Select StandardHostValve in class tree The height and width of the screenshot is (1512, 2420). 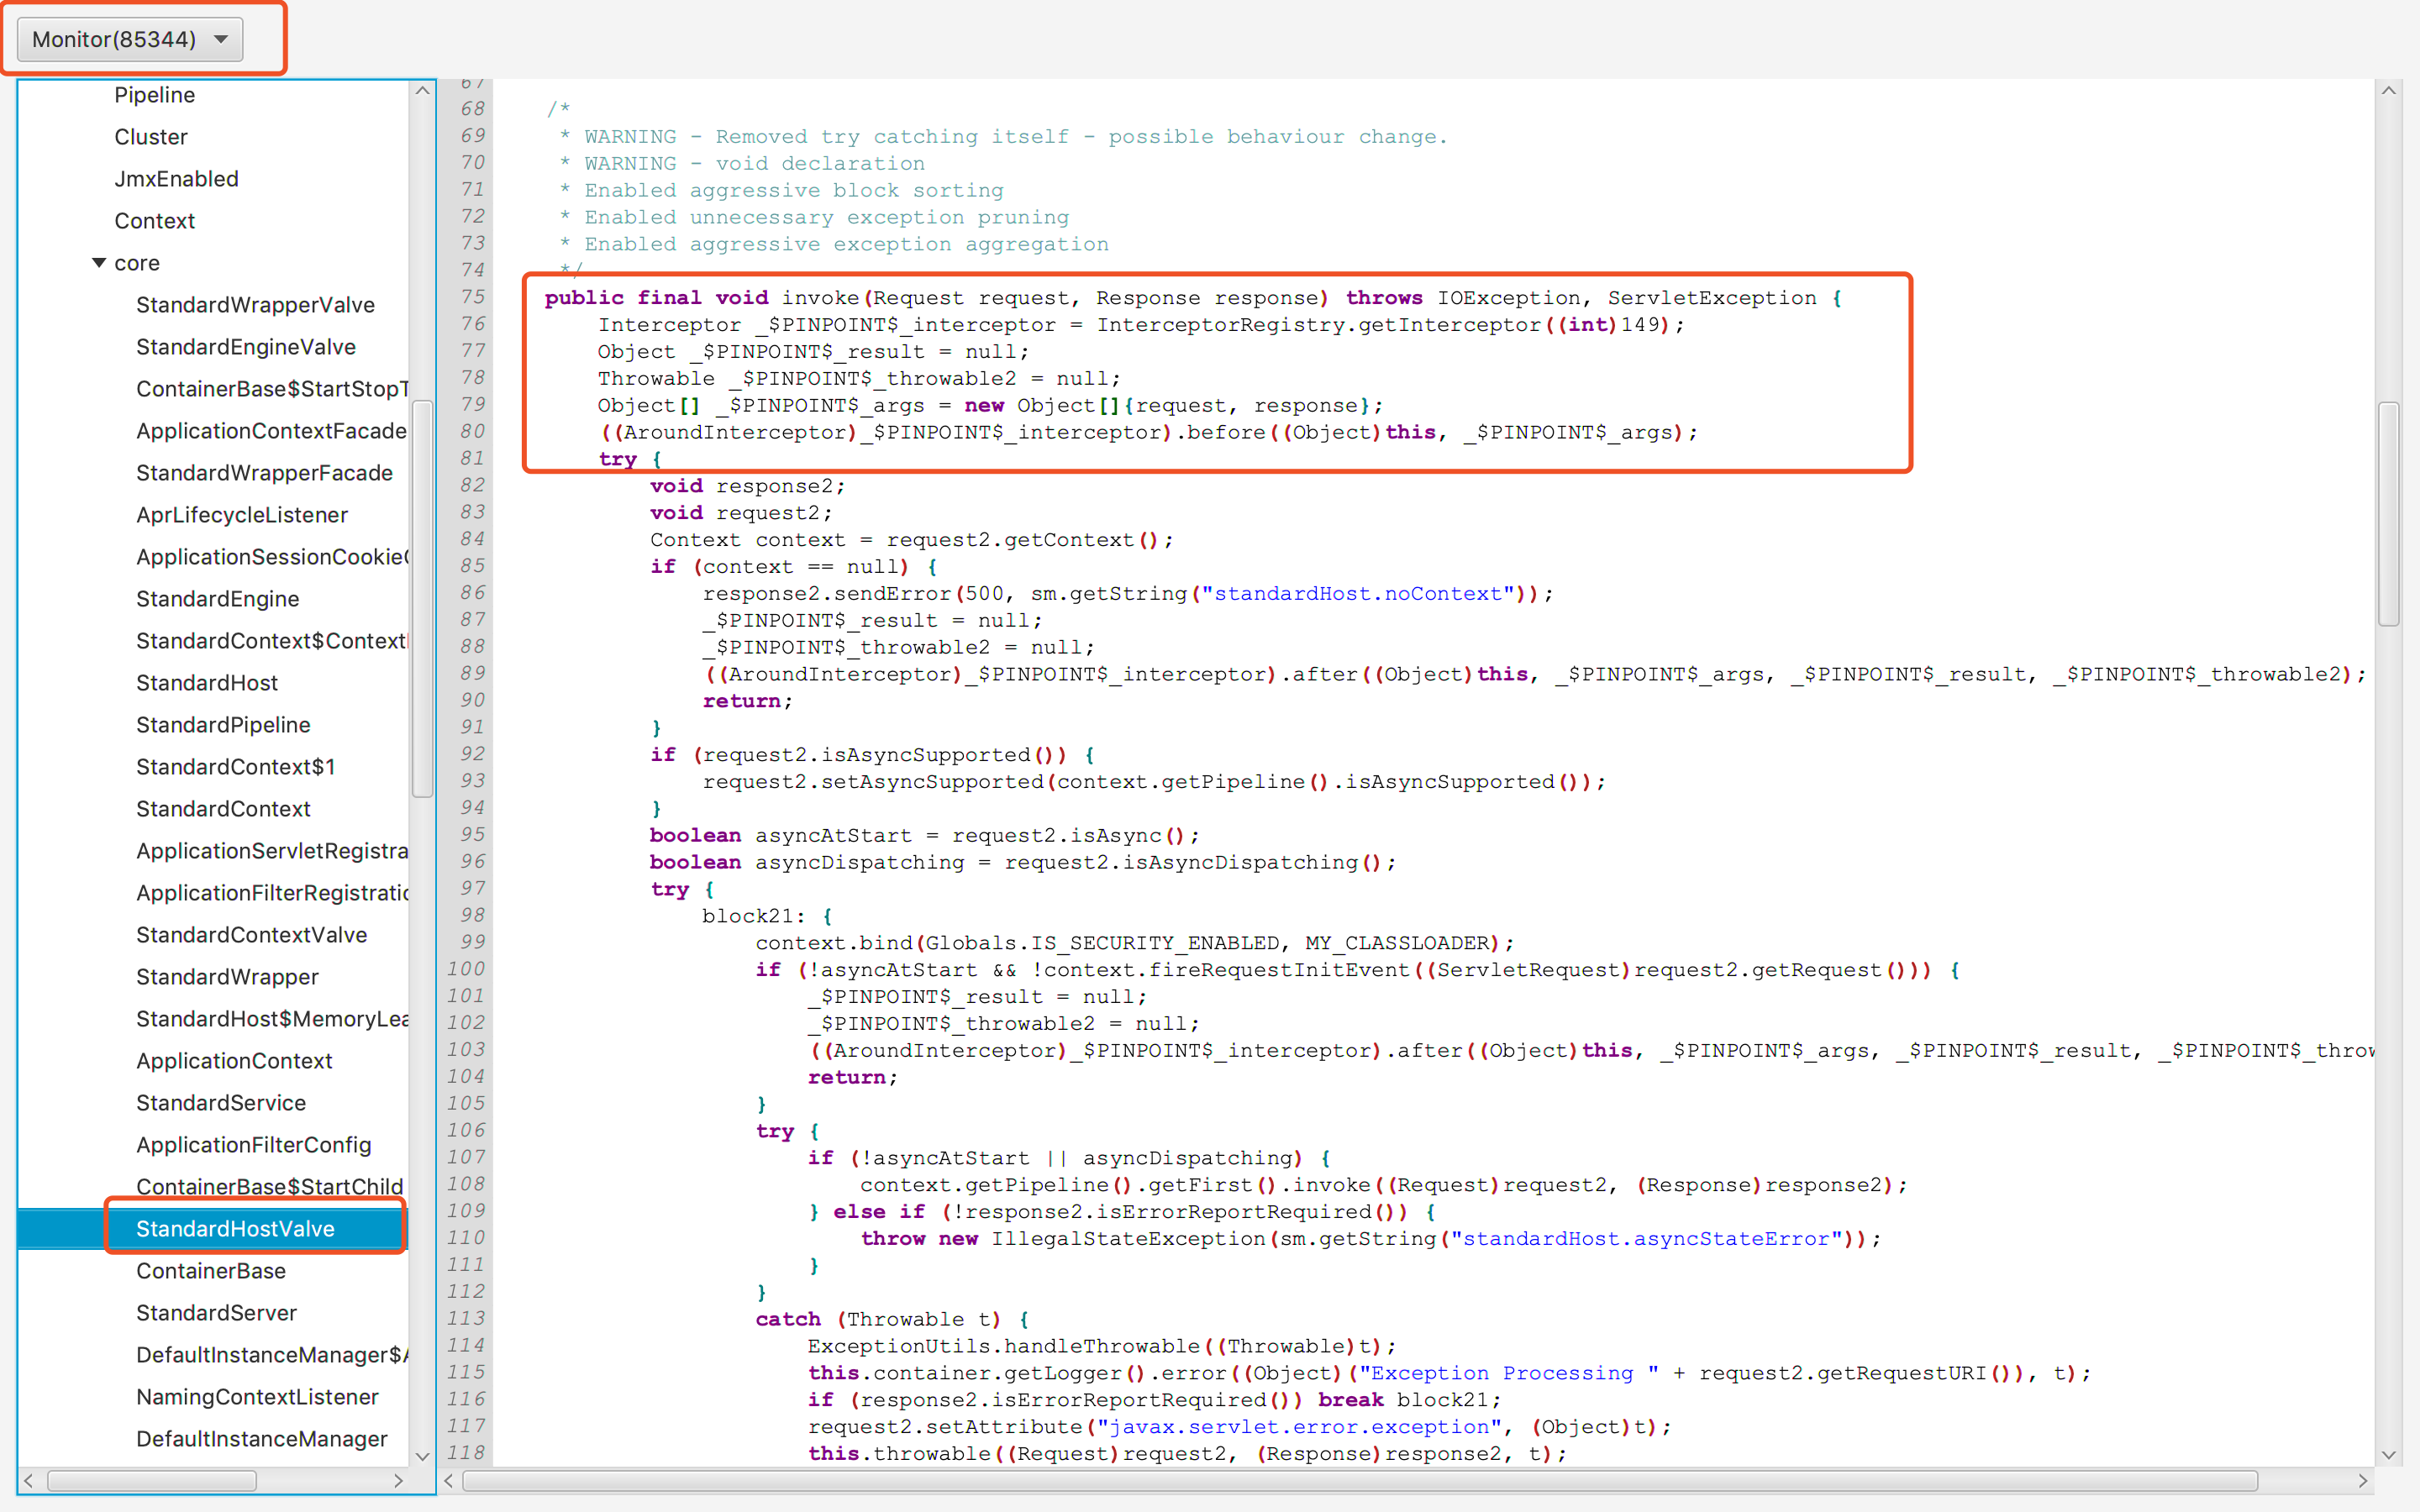click(x=235, y=1229)
